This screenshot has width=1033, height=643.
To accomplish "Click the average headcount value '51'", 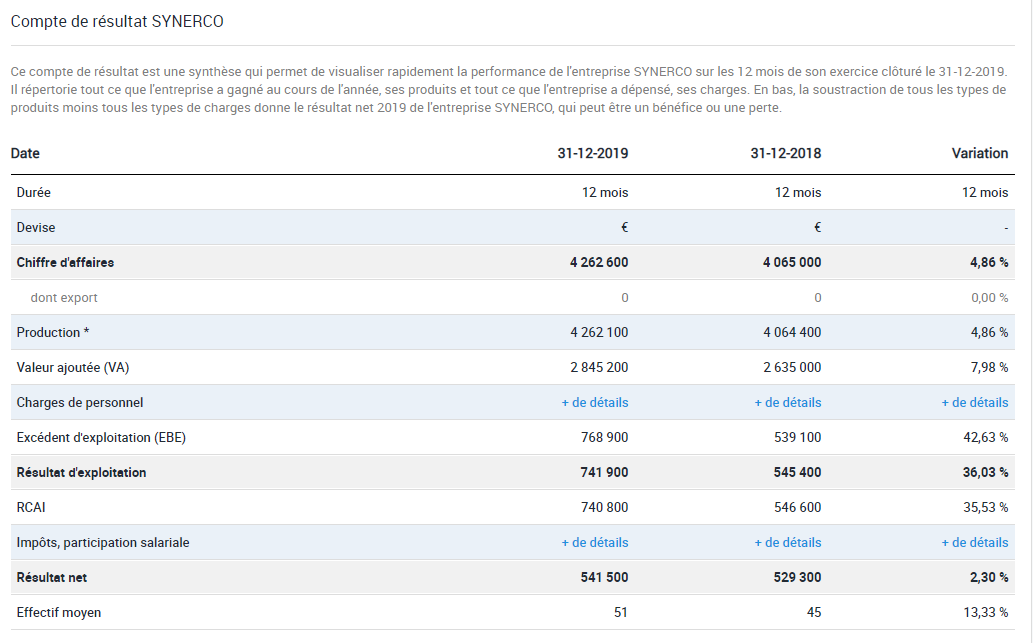I will (621, 613).
